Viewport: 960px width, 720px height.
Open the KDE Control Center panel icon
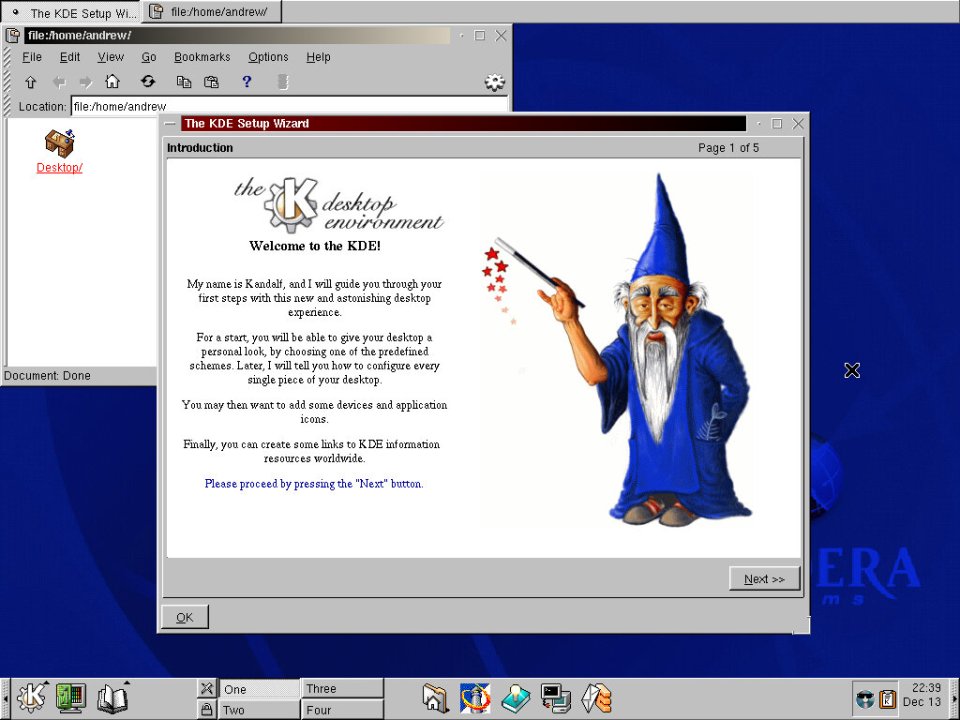[x=71, y=698]
